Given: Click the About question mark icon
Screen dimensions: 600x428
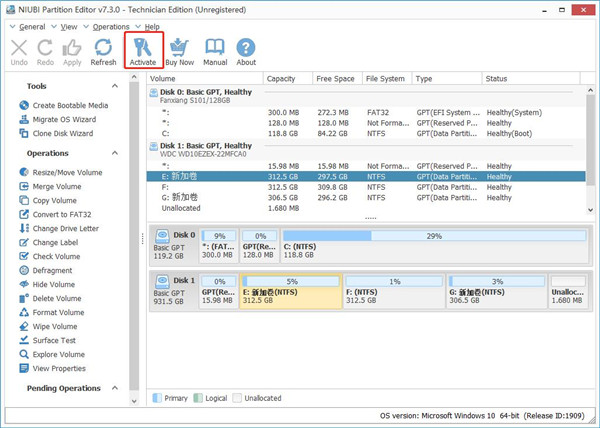Looking at the screenshot, I should 246,46.
